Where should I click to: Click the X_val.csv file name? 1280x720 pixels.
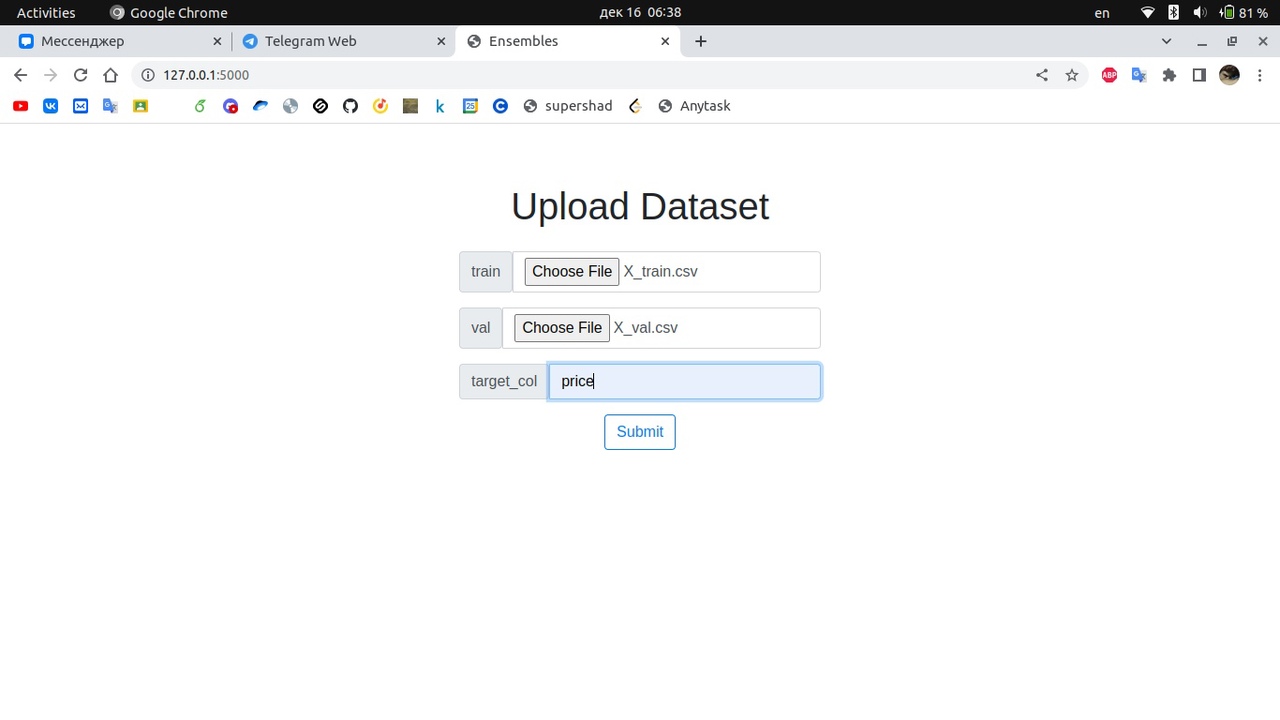tap(646, 328)
